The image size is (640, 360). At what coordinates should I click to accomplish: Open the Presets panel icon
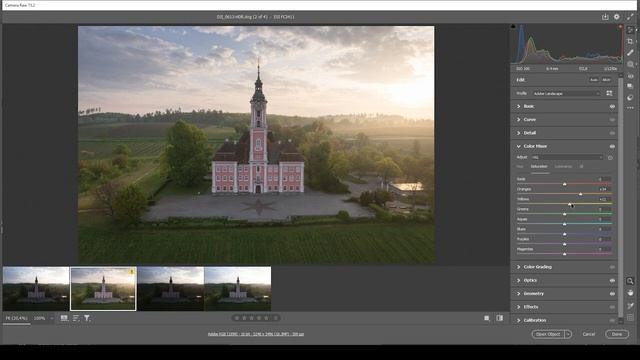point(630,98)
